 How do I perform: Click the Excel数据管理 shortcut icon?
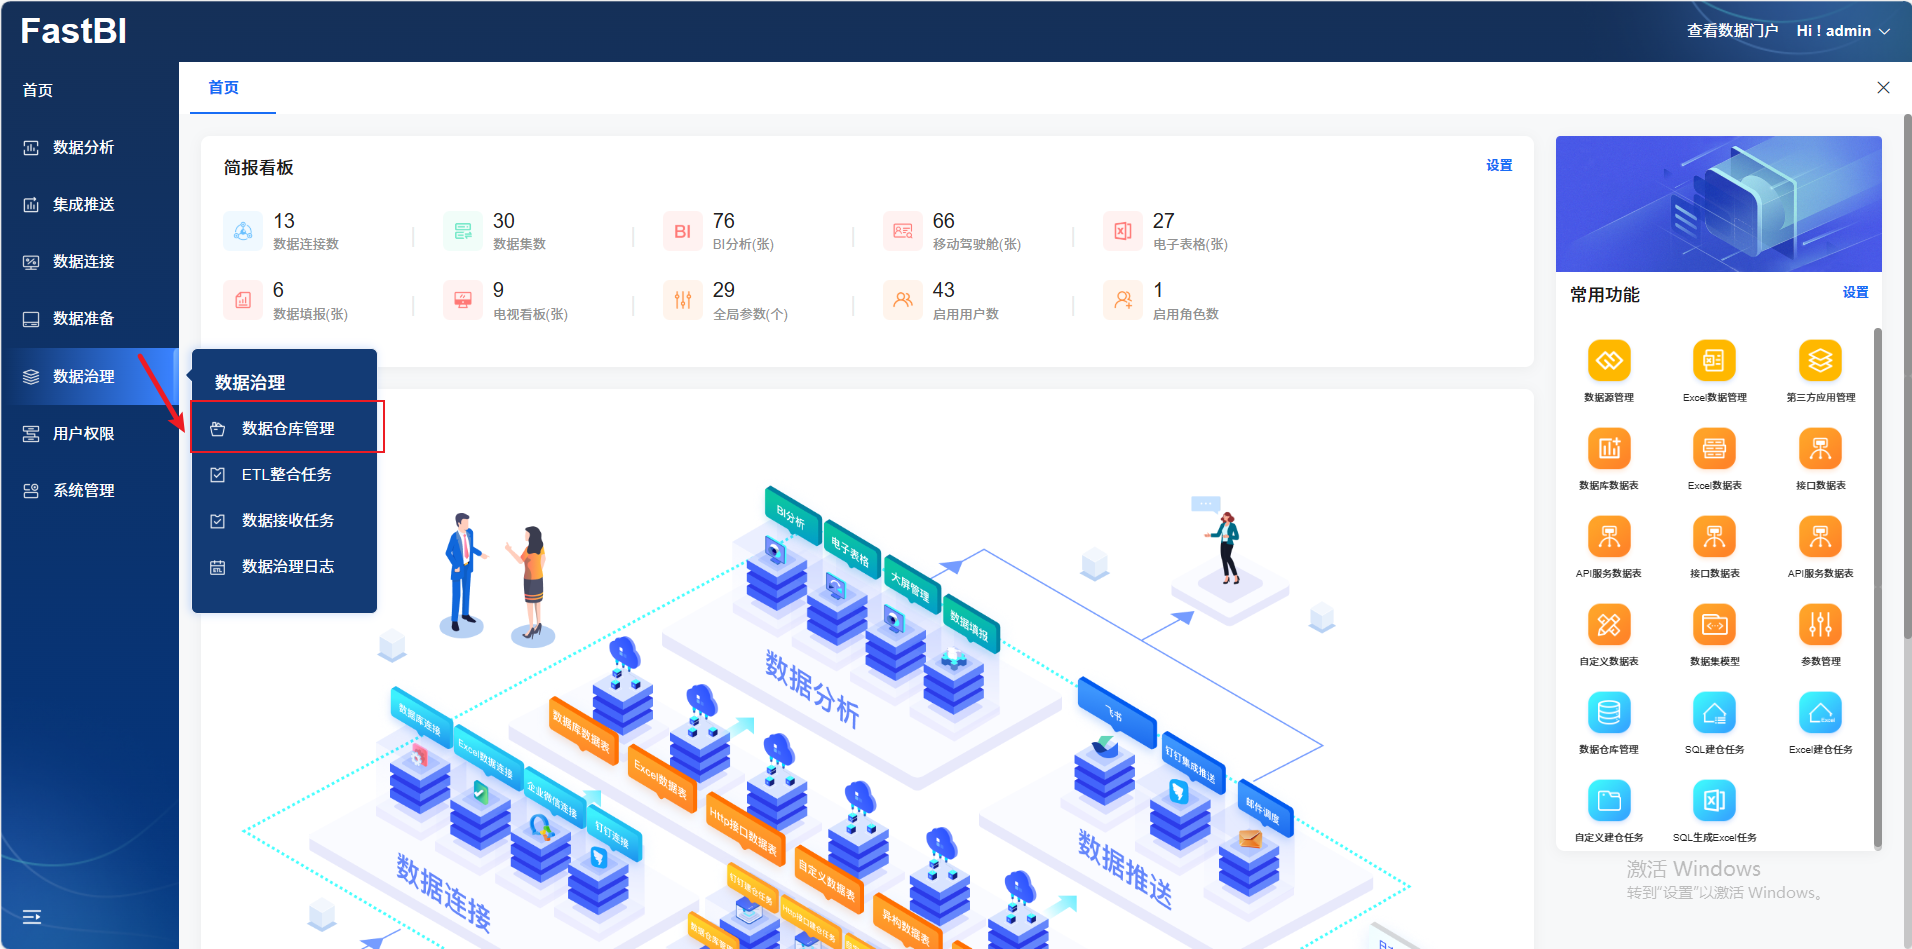click(1714, 361)
